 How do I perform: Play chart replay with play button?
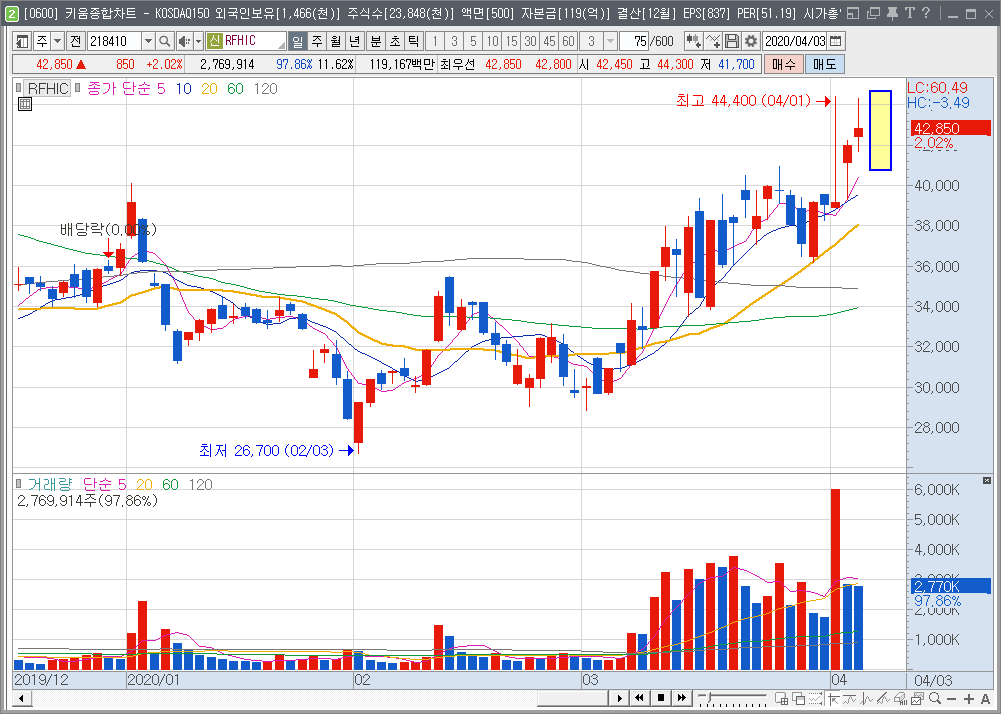coord(619,698)
